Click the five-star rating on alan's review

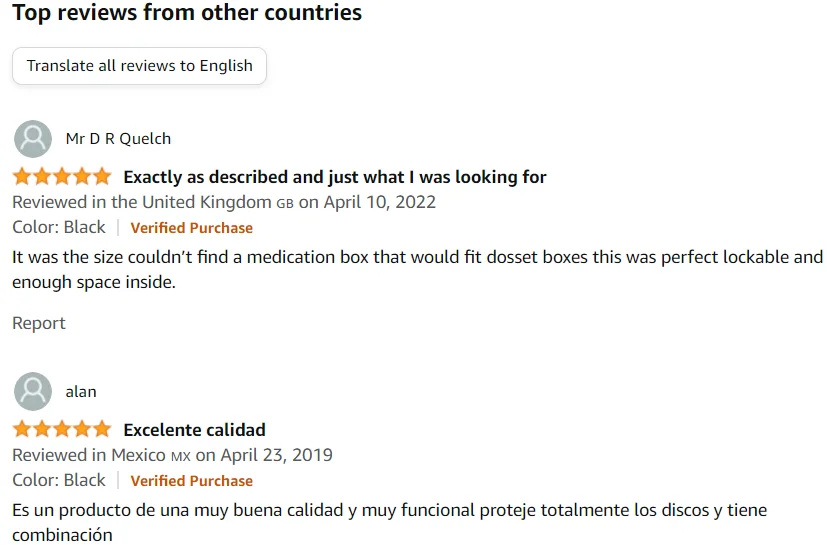tap(62, 430)
